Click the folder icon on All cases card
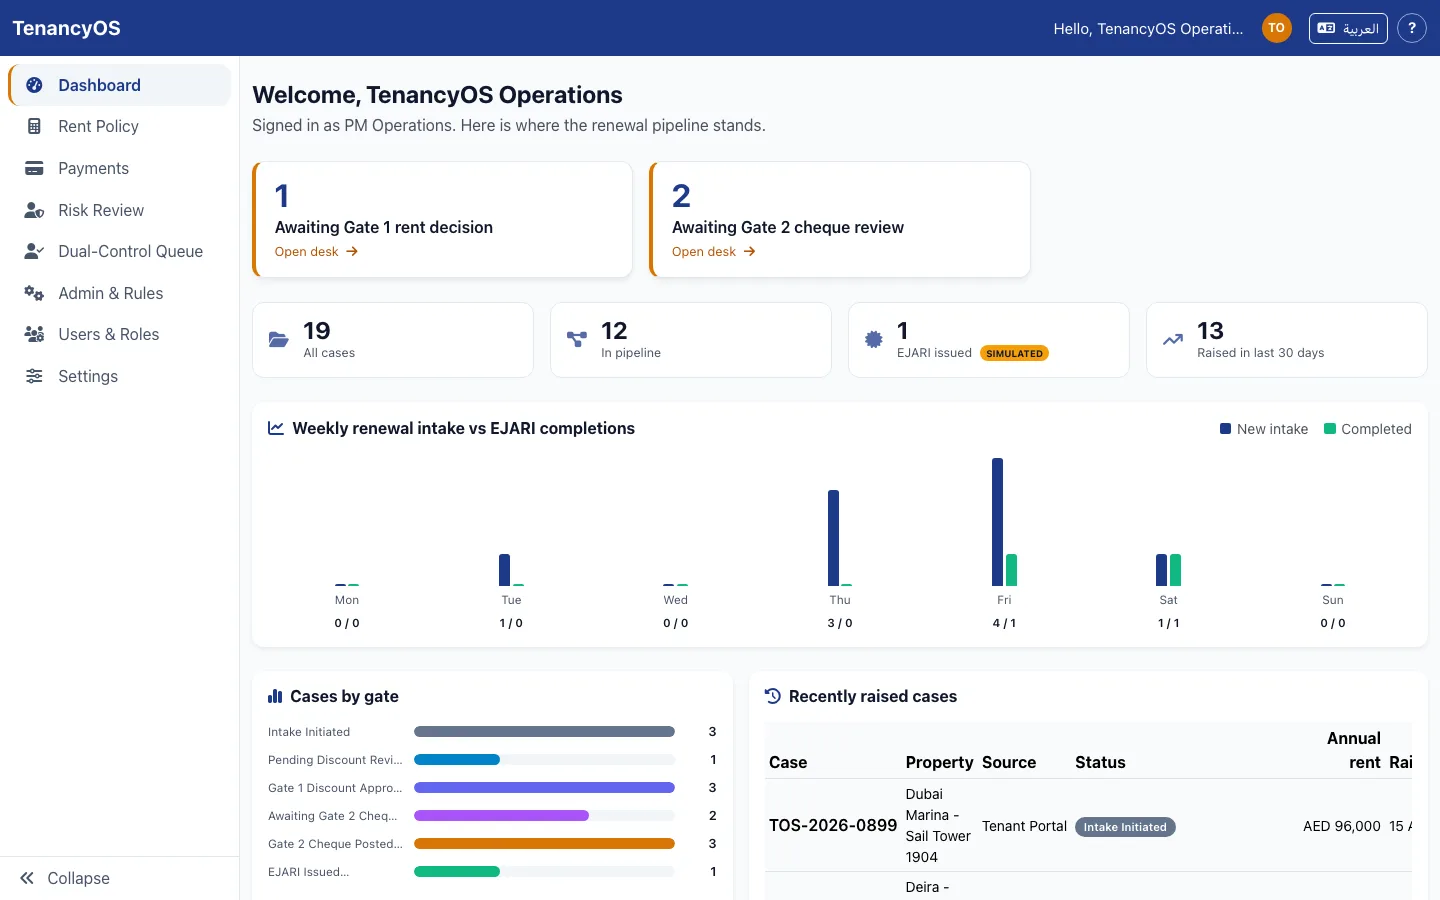The image size is (1440, 900). click(x=279, y=340)
